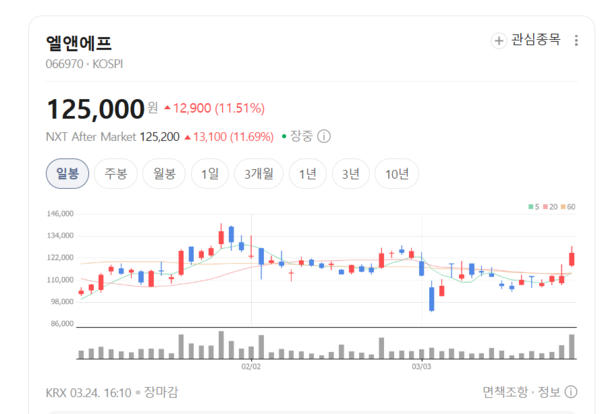The height and width of the screenshot is (414, 600).
Task: Show the 3개월 chart range
Action: [x=259, y=174]
